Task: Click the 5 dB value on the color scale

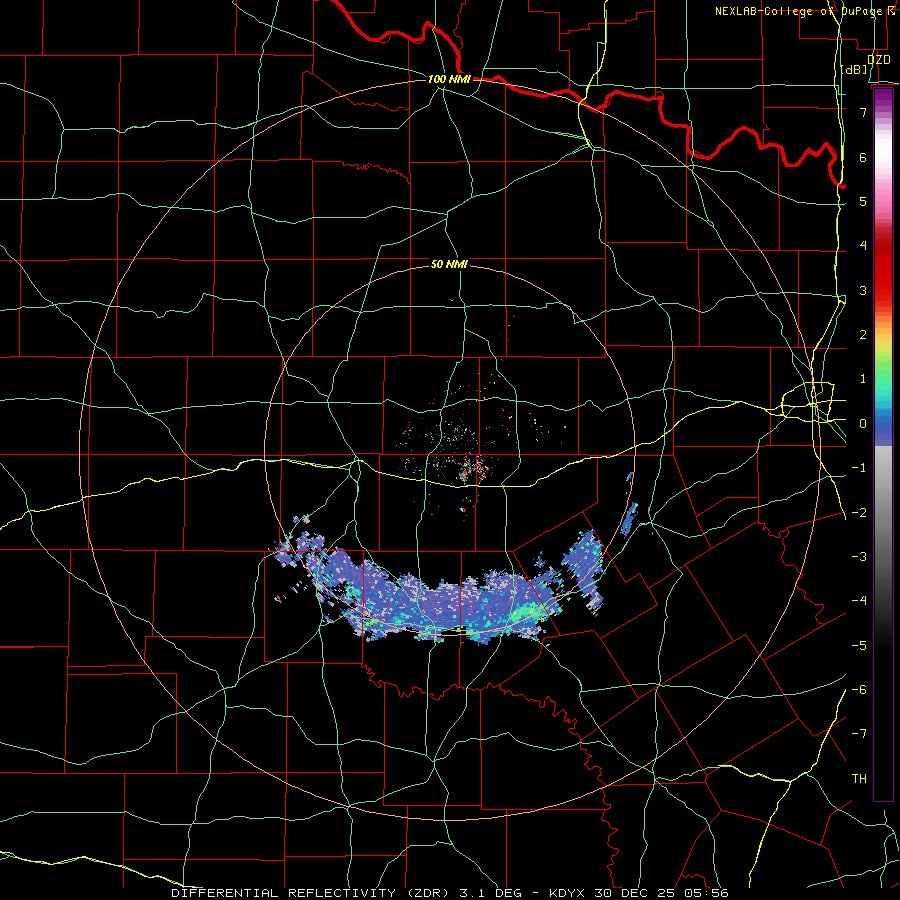Action: [863, 201]
